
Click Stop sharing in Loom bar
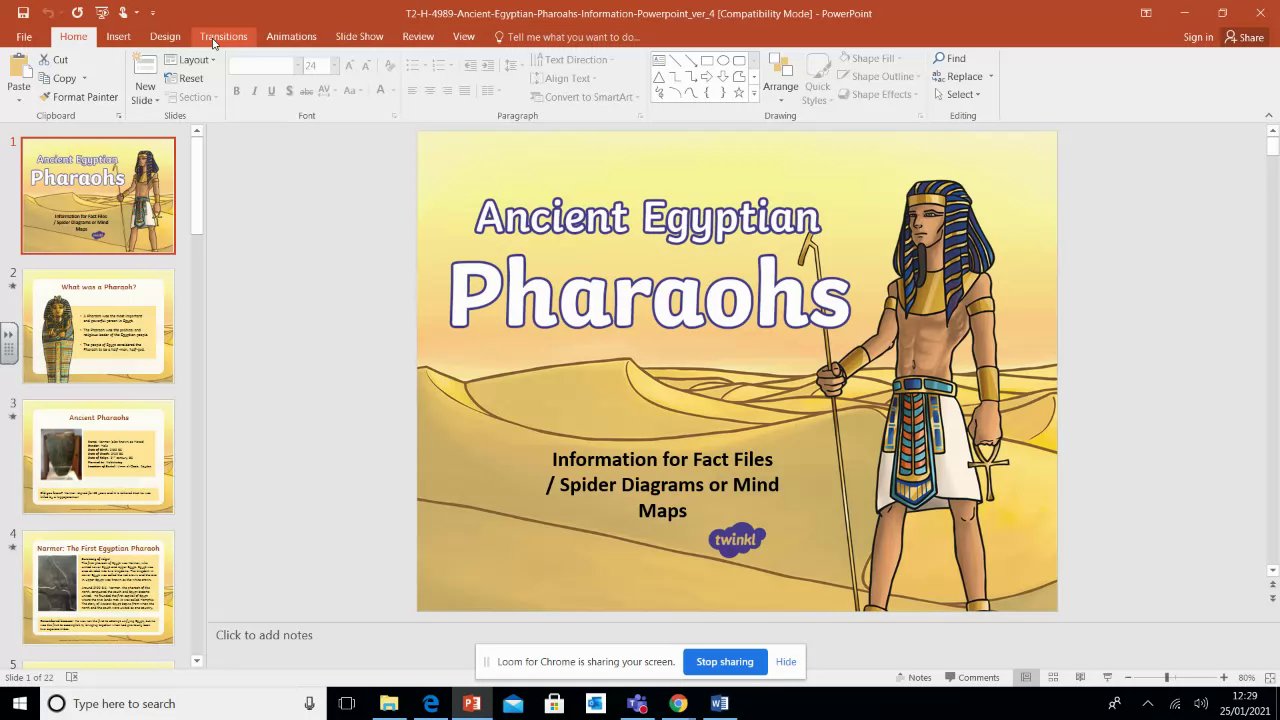725,662
